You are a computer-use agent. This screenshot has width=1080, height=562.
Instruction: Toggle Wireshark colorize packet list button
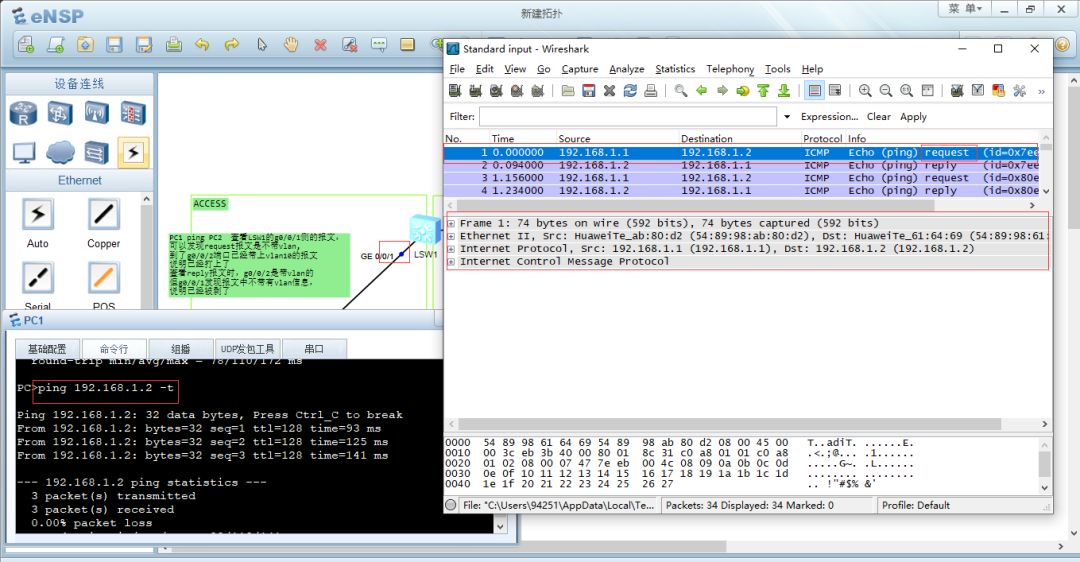coord(814,90)
